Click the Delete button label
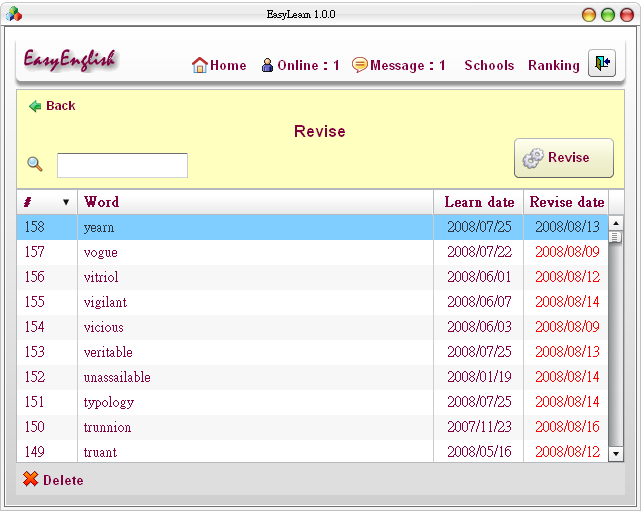 63,480
